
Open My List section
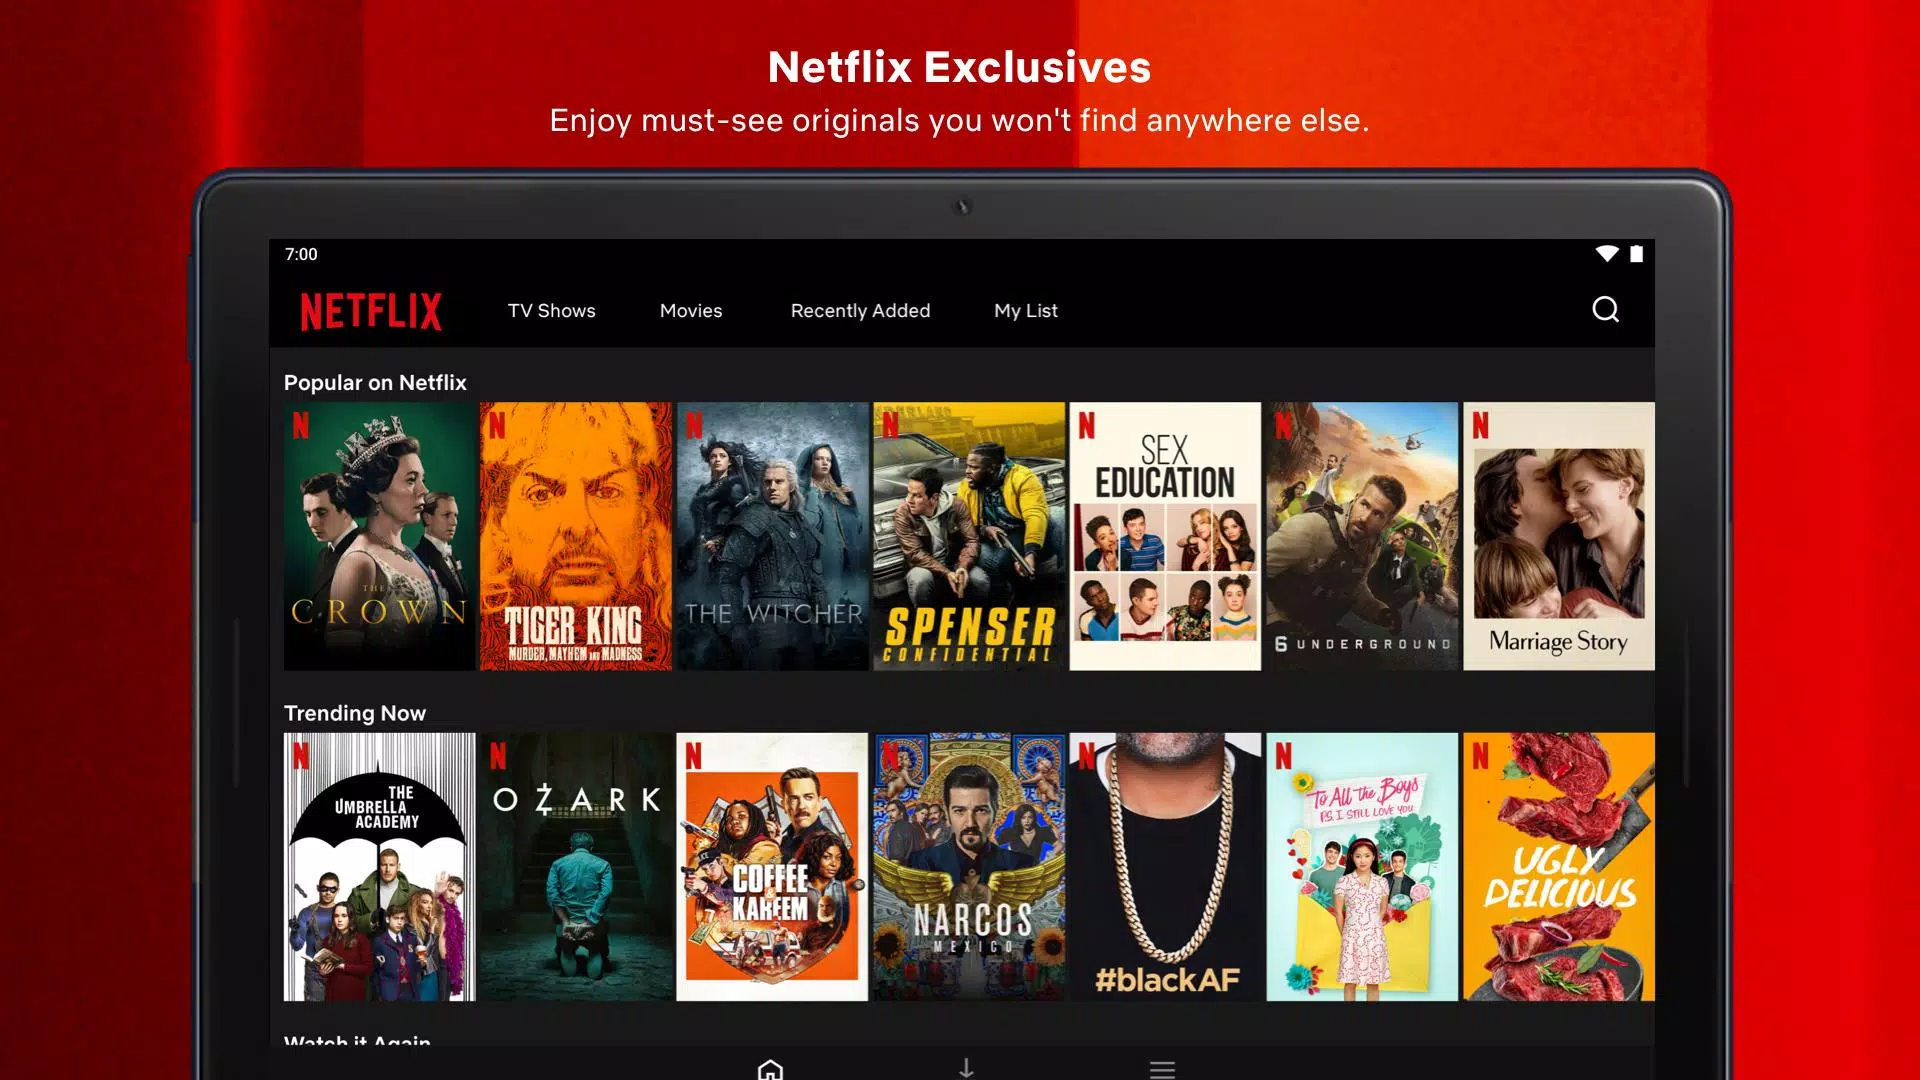(1026, 310)
